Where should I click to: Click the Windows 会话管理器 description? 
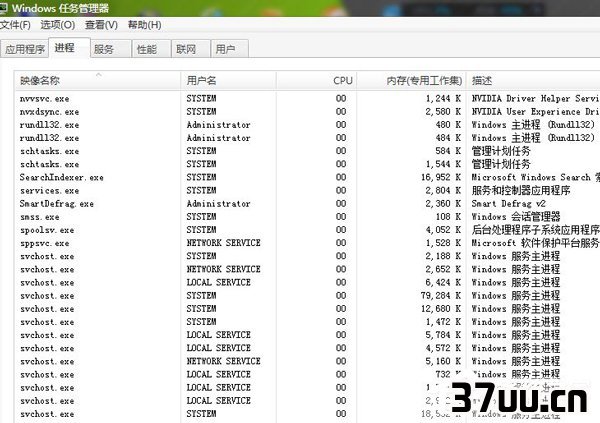pos(516,217)
